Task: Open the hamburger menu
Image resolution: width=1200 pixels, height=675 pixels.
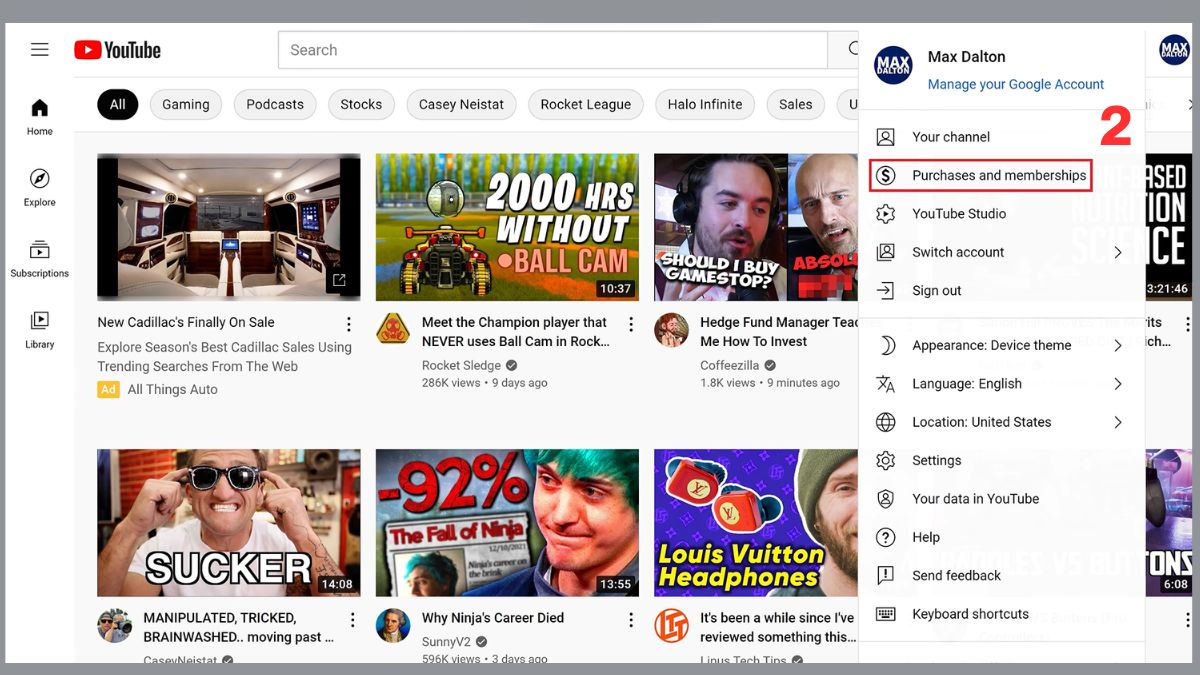Action: pos(39,49)
